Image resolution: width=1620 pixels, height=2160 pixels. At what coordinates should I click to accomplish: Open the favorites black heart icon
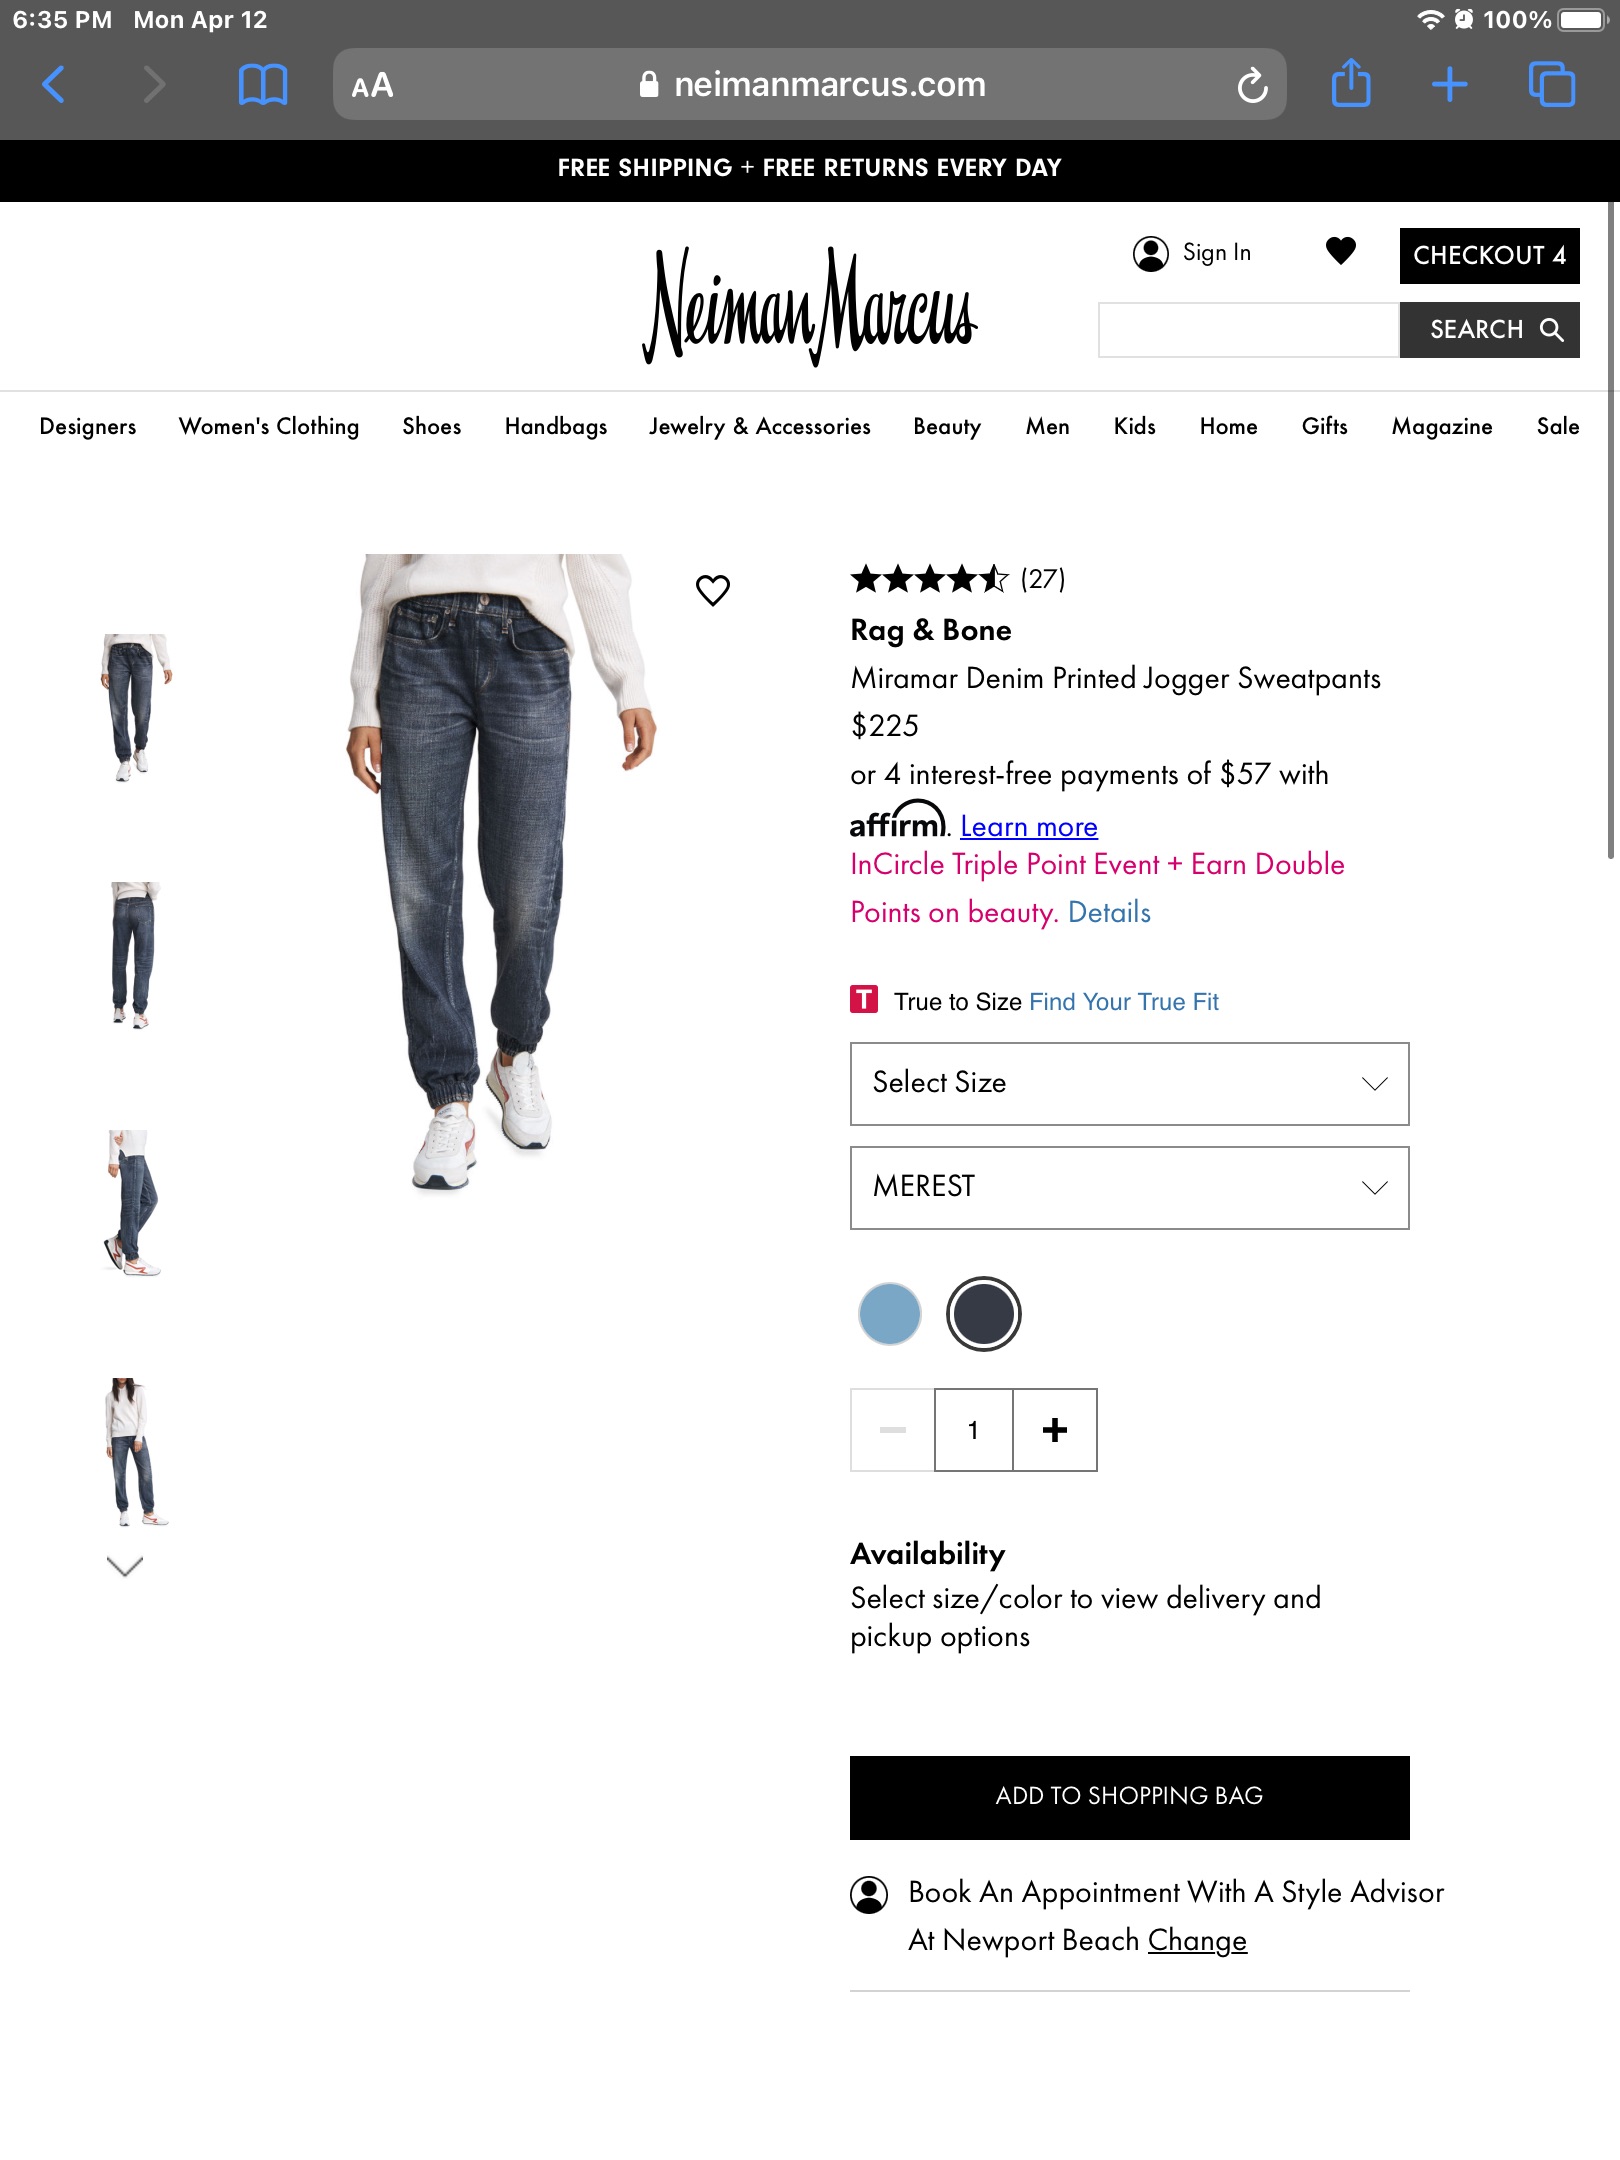click(x=1340, y=251)
